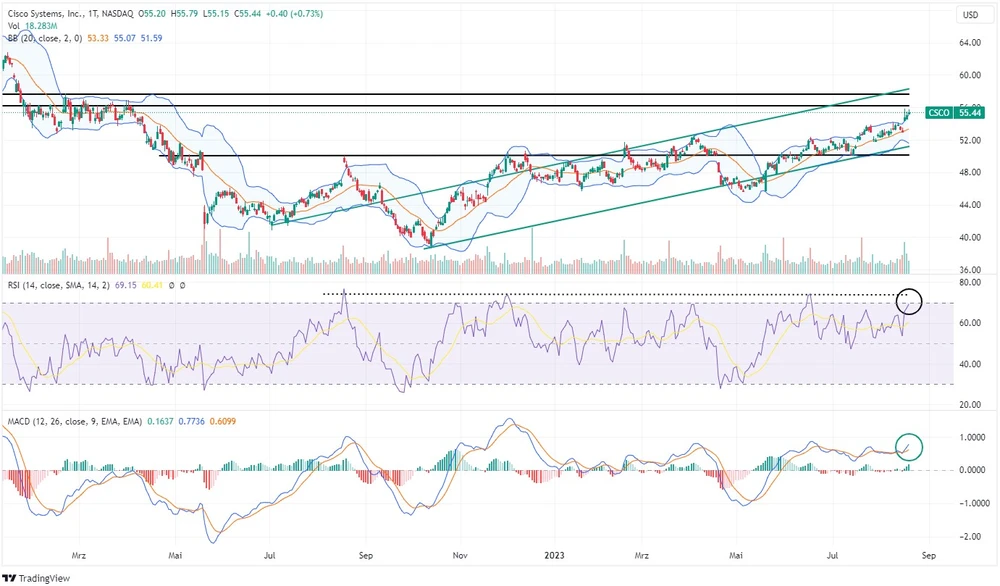Click the 64.00 price axis label
This screenshot has width=1000, height=586.
(x=969, y=43)
